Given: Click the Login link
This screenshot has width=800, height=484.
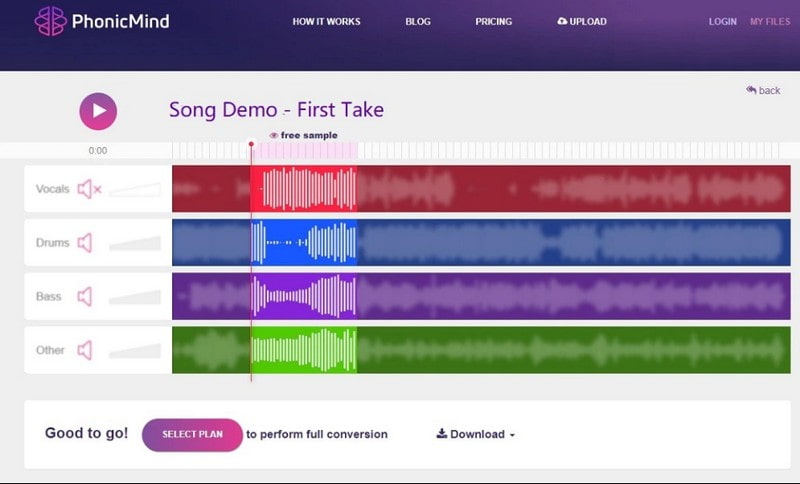Looking at the screenshot, I should click(x=722, y=21).
